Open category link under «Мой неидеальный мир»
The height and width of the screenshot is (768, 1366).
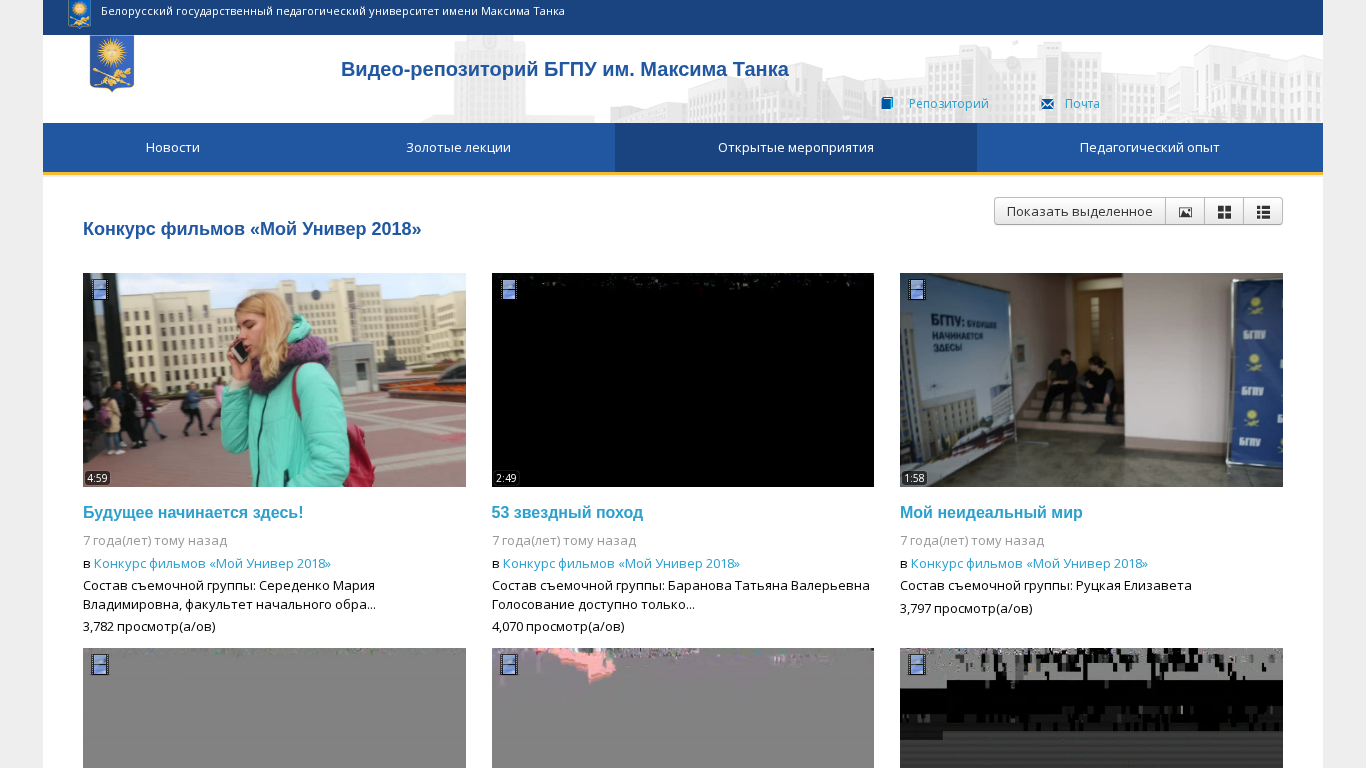pyautogui.click(x=1029, y=564)
